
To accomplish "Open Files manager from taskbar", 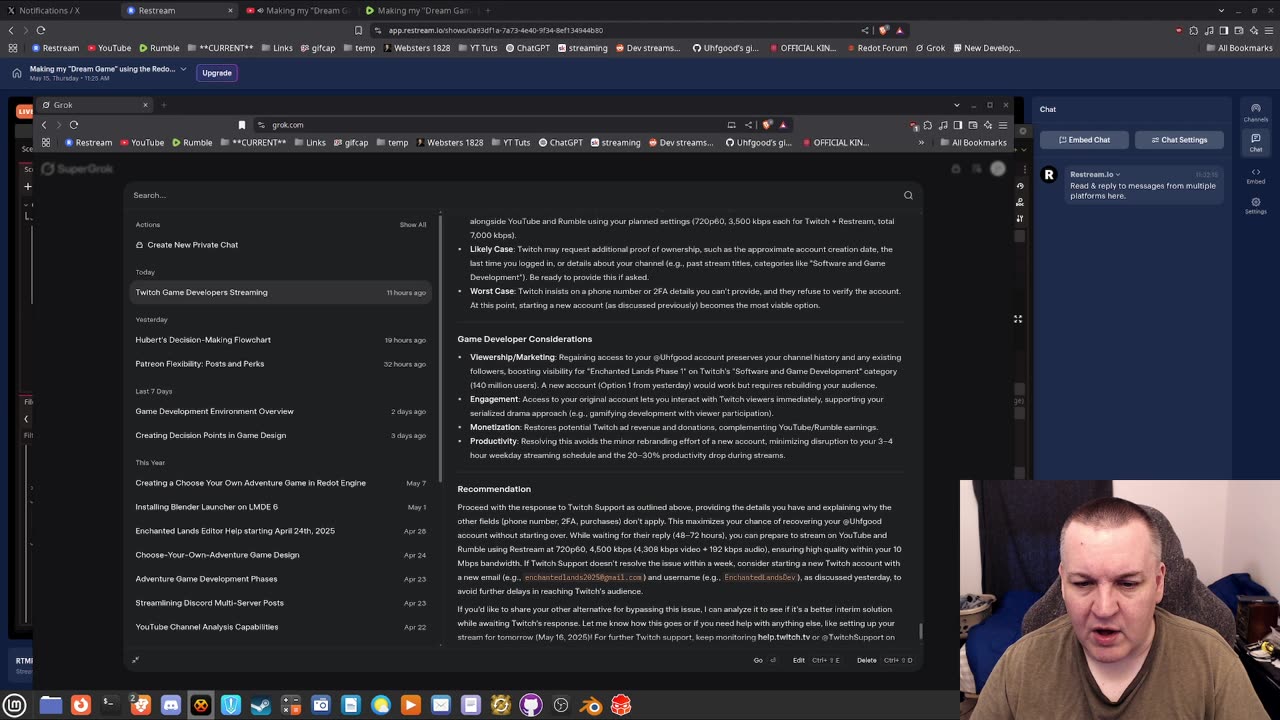I will [x=51, y=706].
